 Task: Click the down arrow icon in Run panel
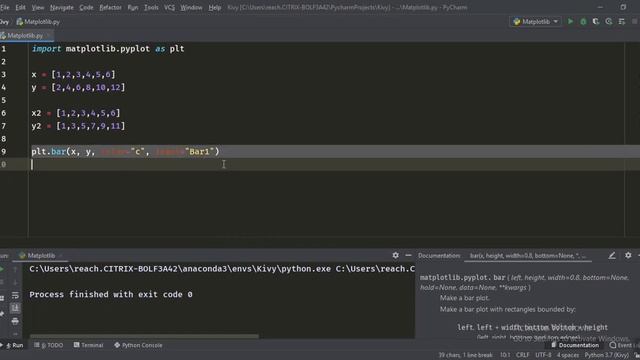15,282
